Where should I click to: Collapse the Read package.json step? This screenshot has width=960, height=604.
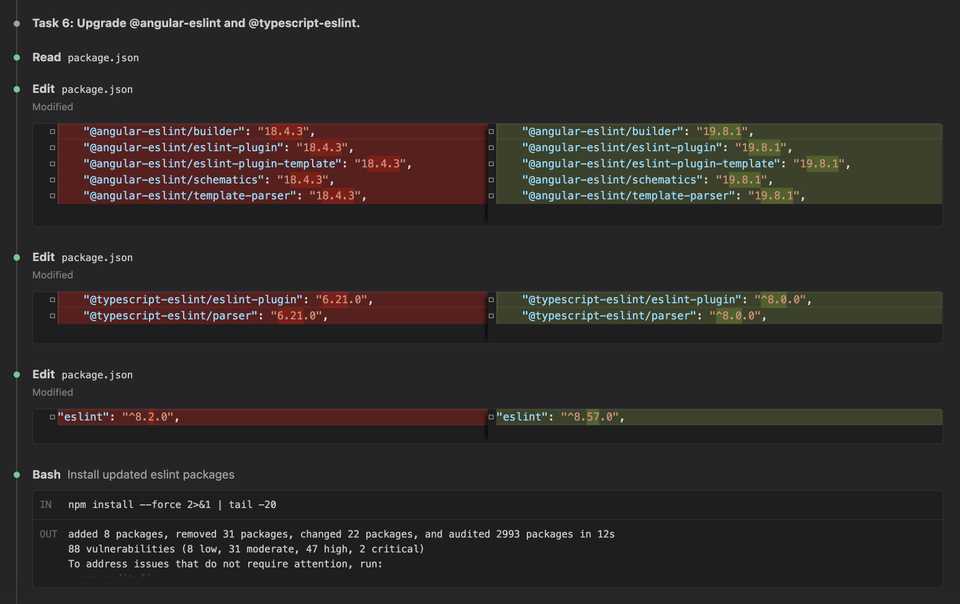46,57
